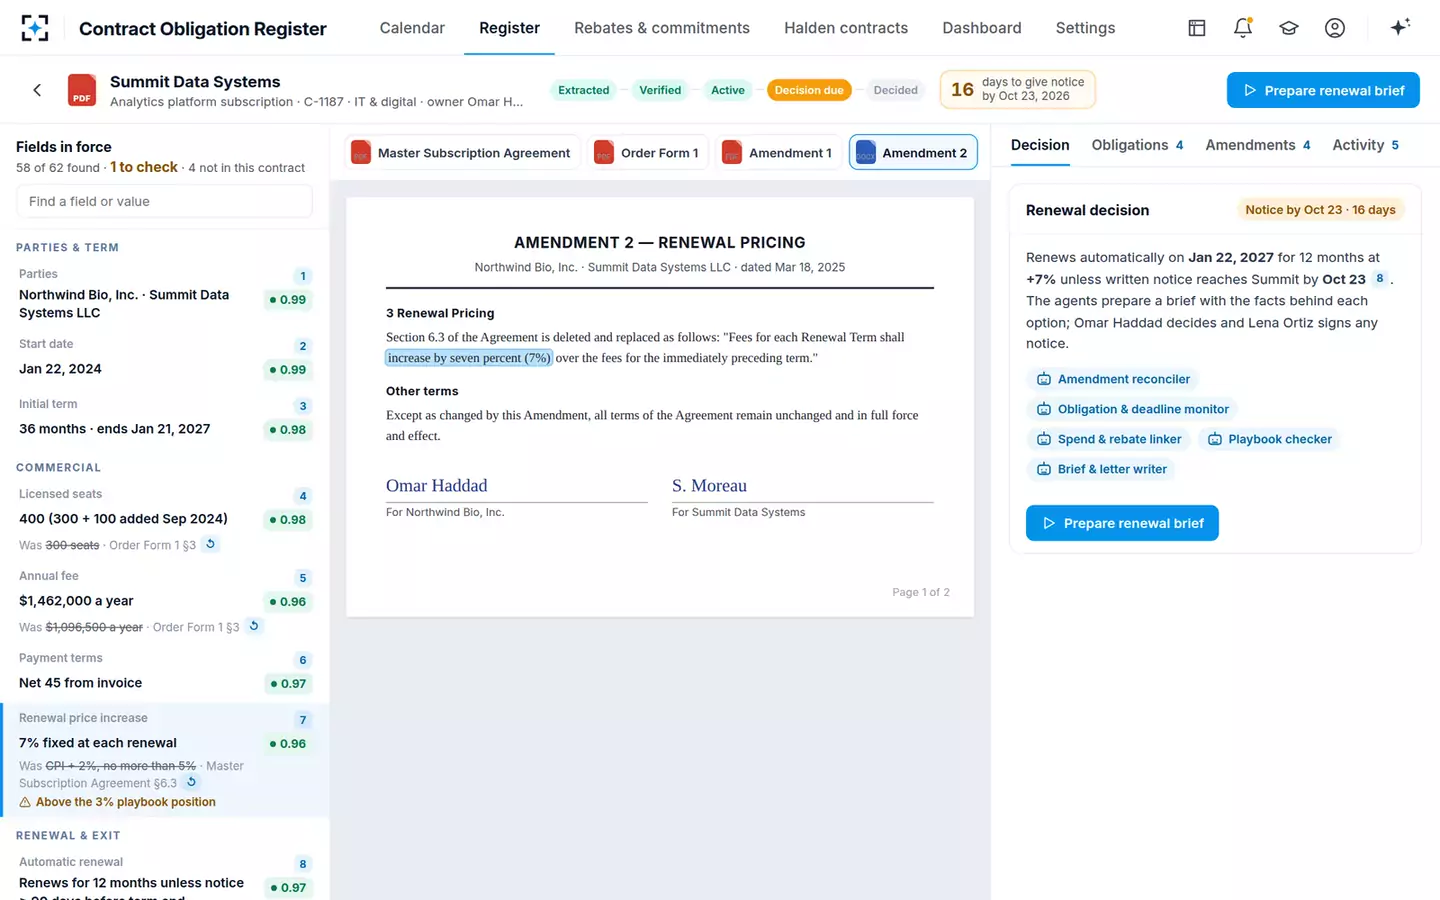Select the Decided status step
Image resolution: width=1440 pixels, height=900 pixels.
click(x=895, y=90)
